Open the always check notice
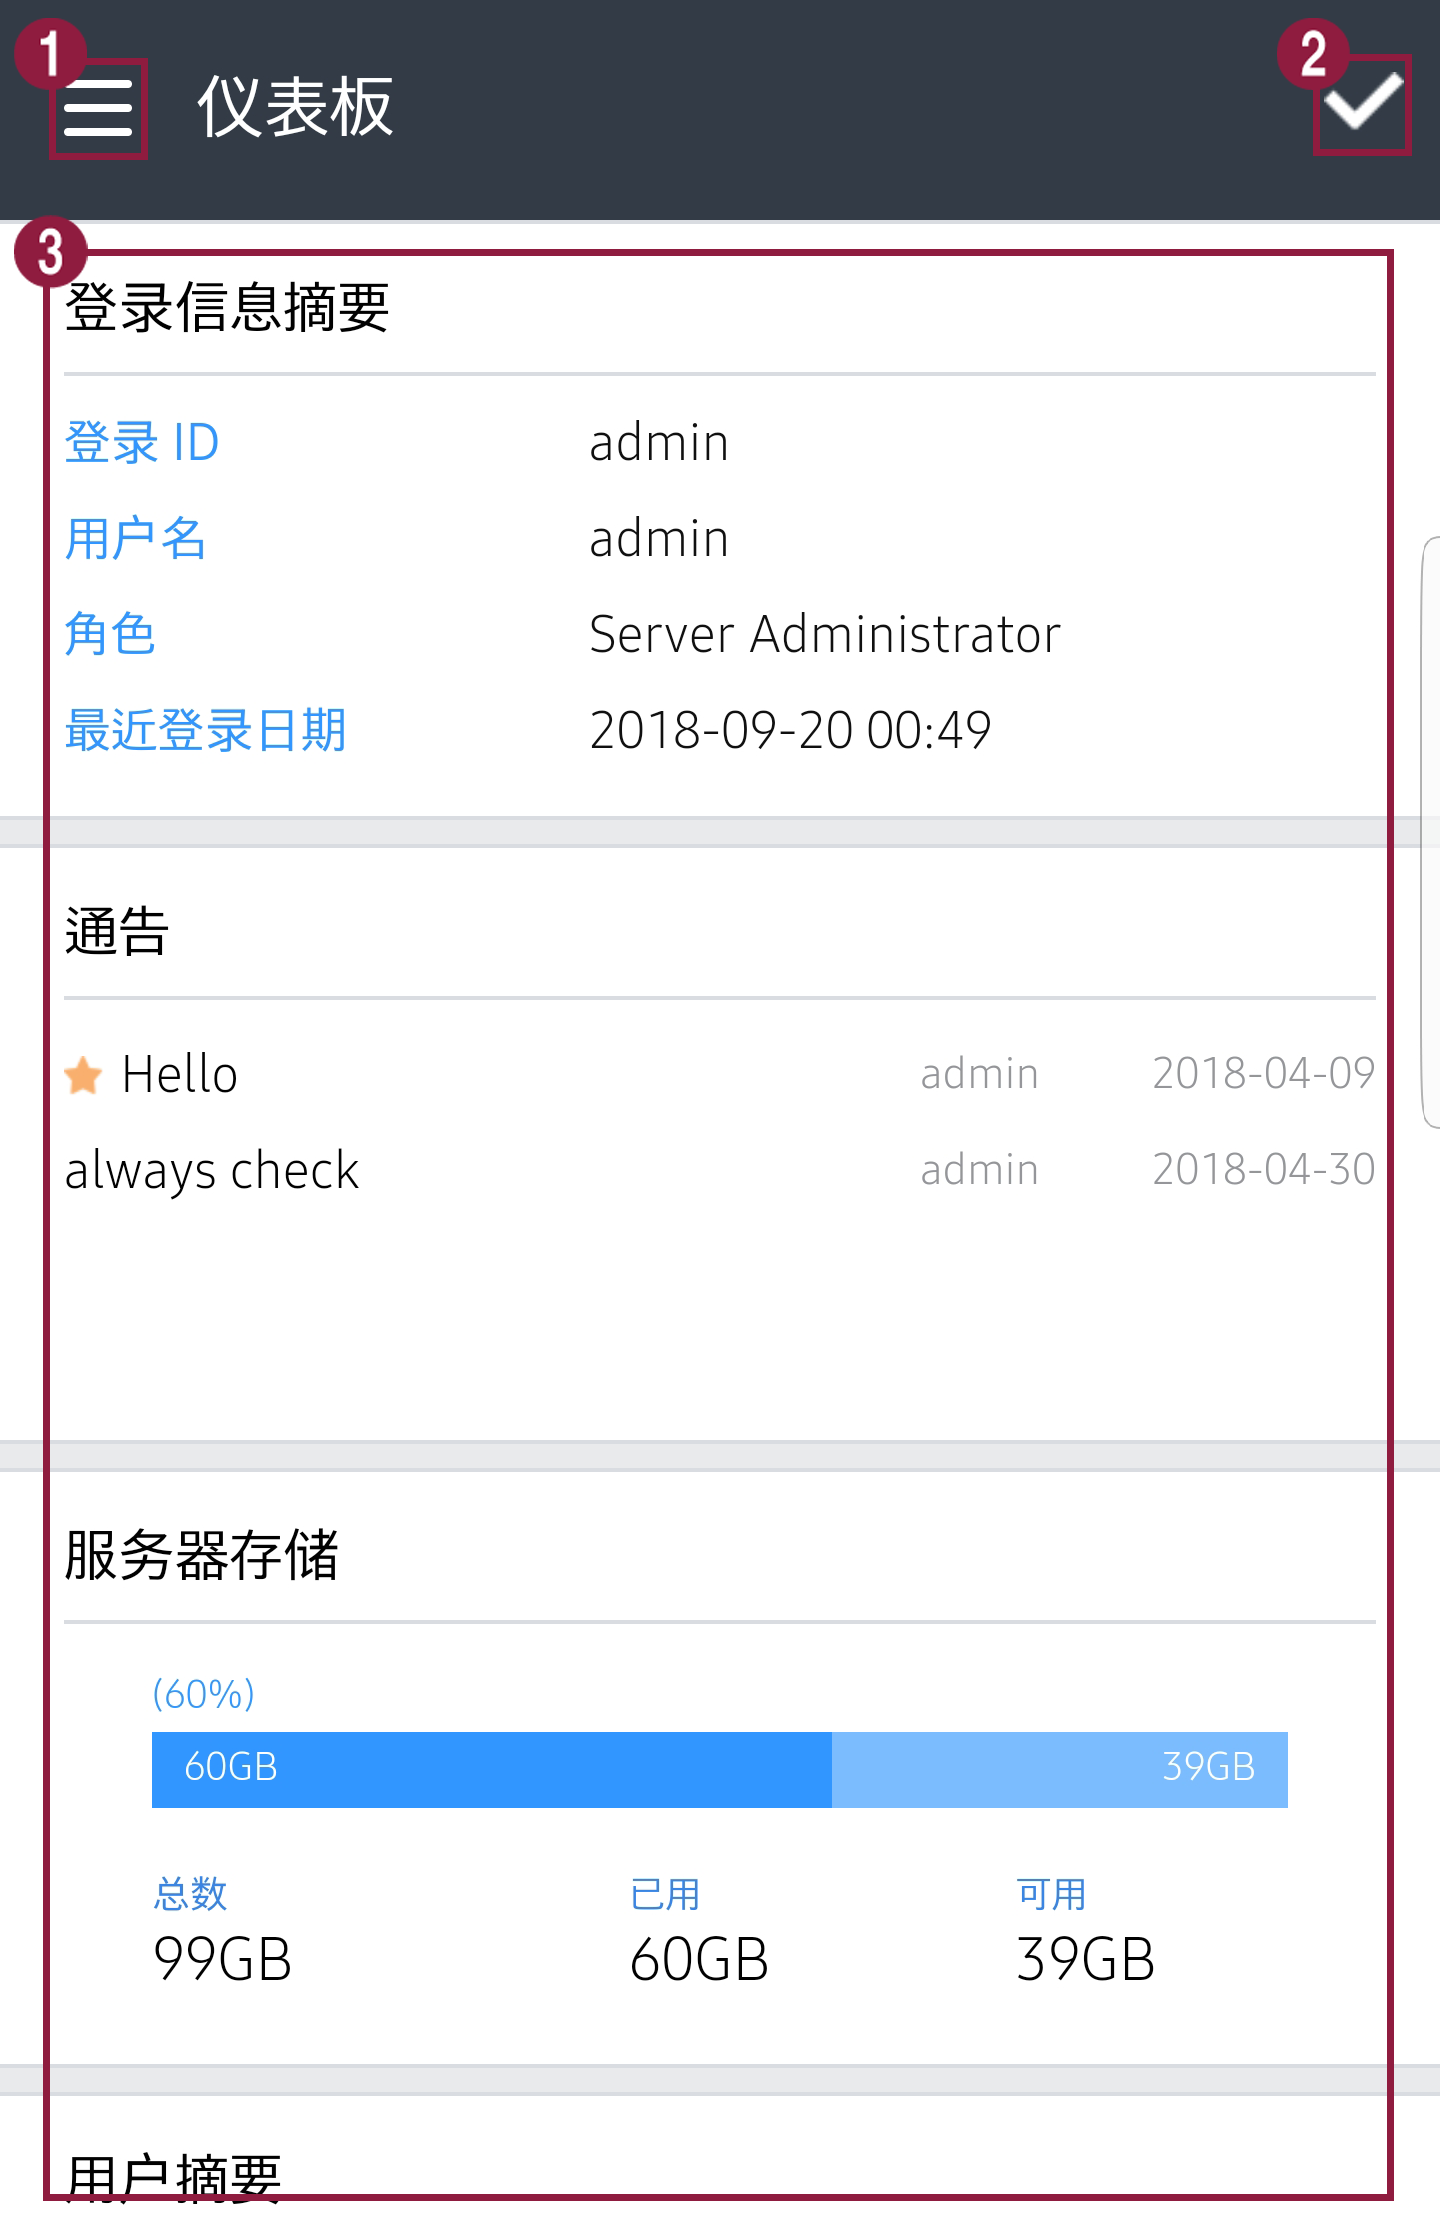 (211, 1170)
